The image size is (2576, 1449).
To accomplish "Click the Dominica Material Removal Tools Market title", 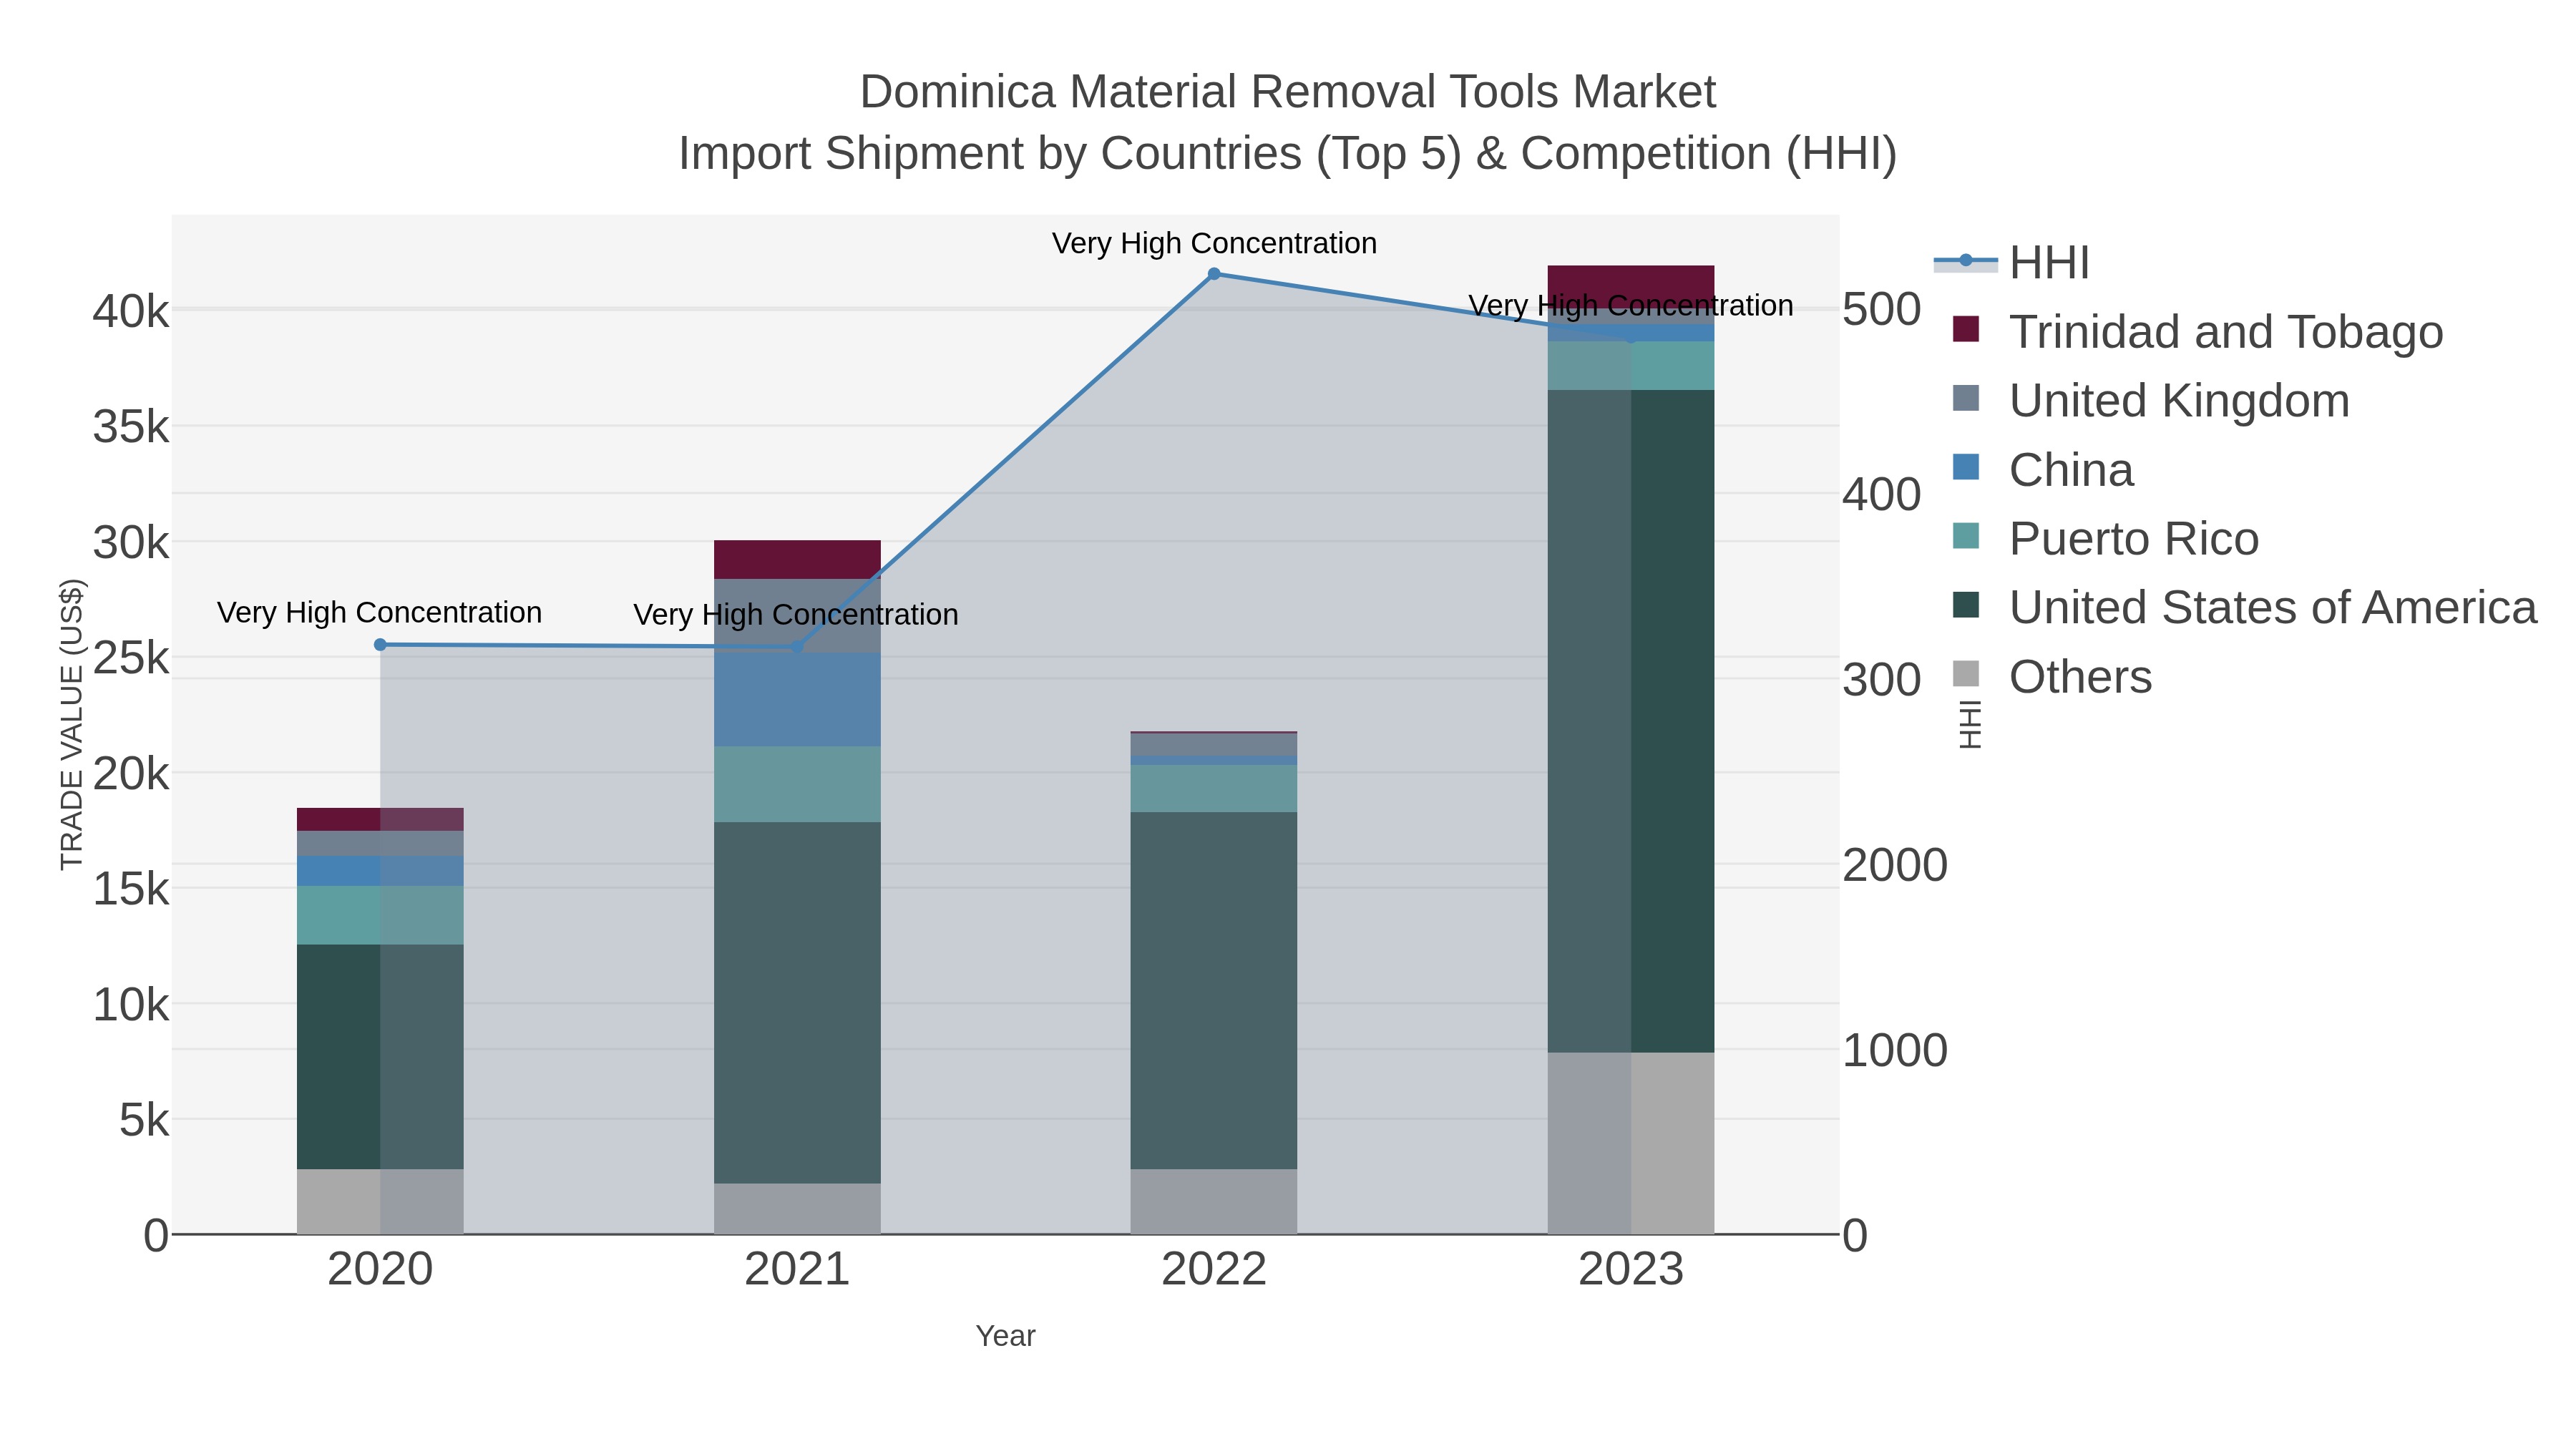I will coord(1288,92).
